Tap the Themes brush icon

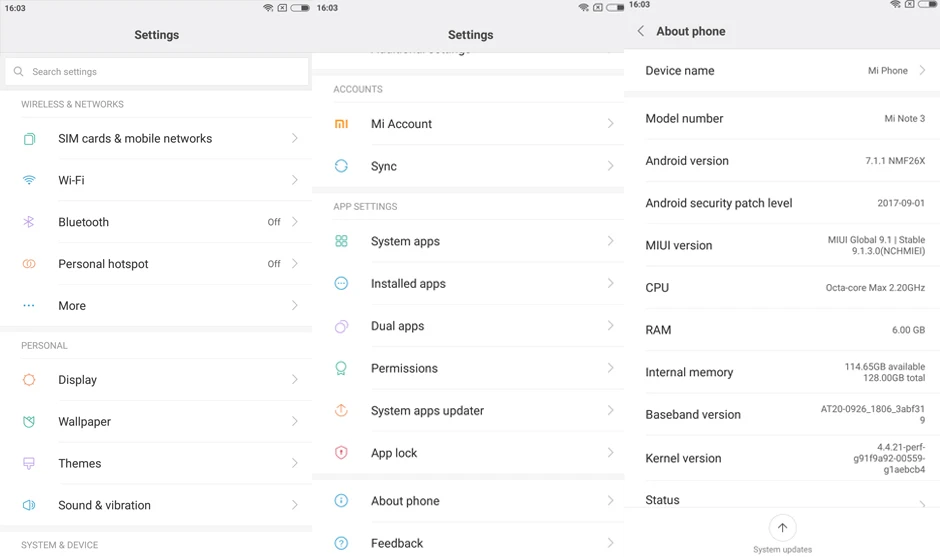pyautogui.click(x=29, y=463)
